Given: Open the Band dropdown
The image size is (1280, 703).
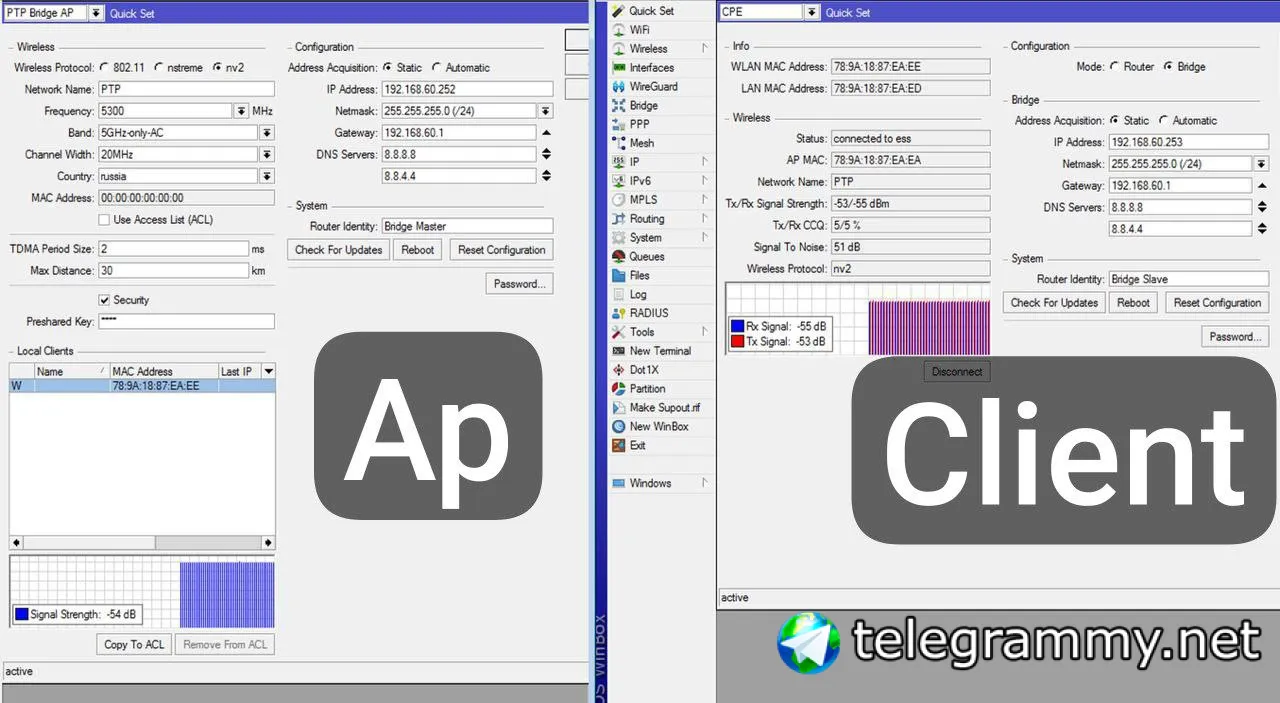Looking at the screenshot, I should pos(267,133).
